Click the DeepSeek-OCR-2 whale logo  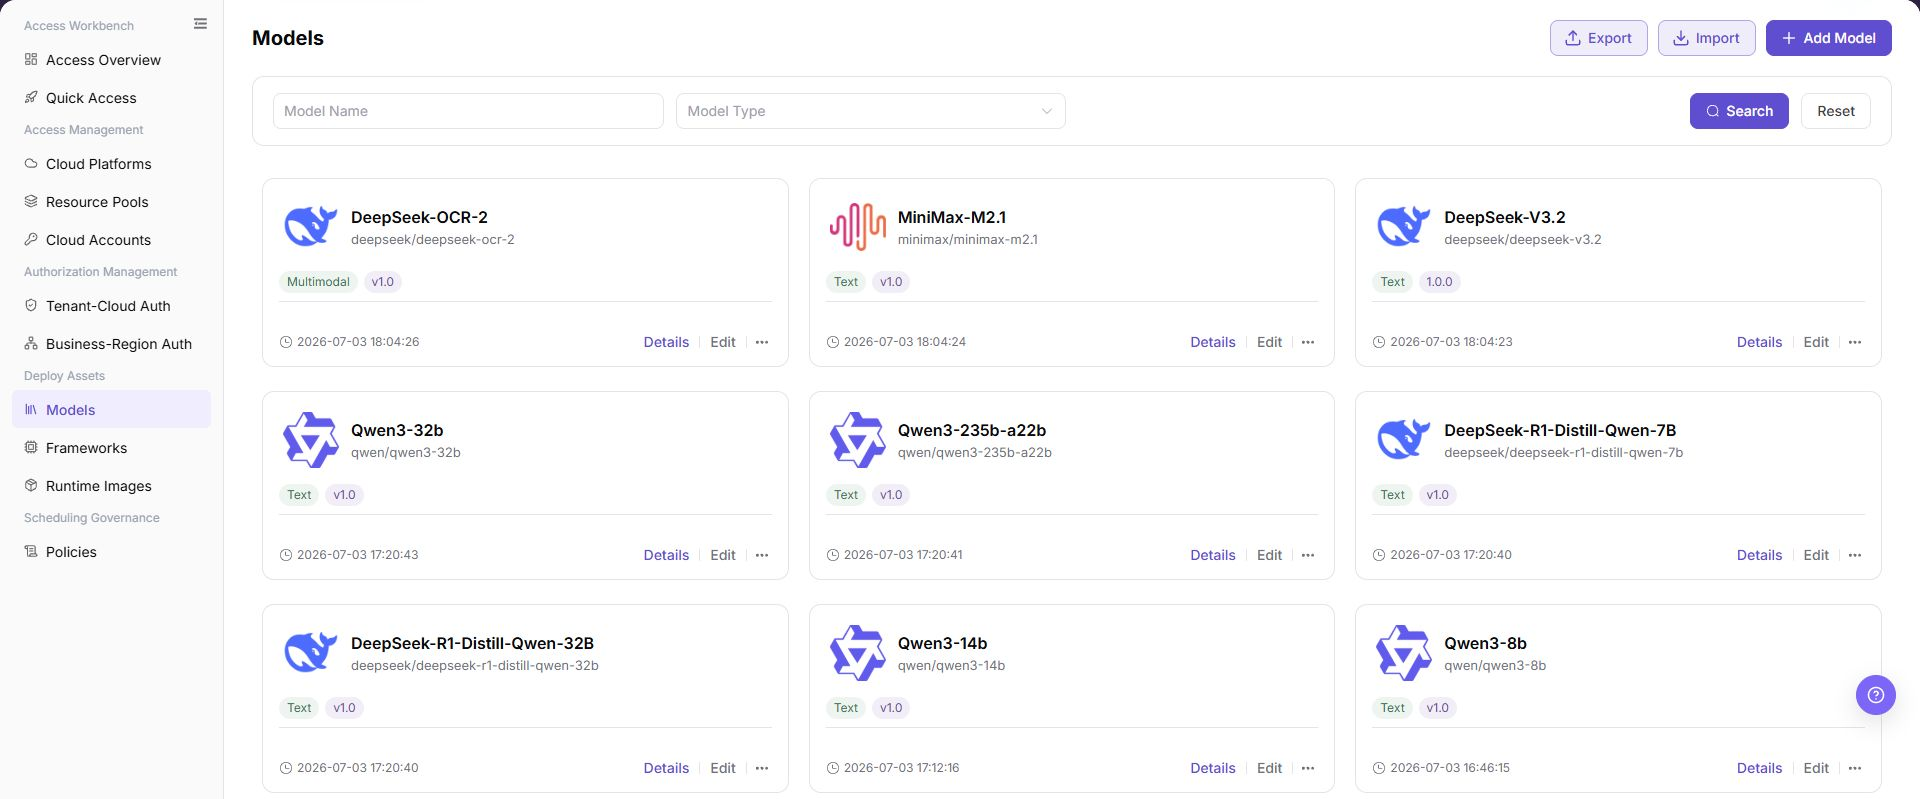pos(311,226)
